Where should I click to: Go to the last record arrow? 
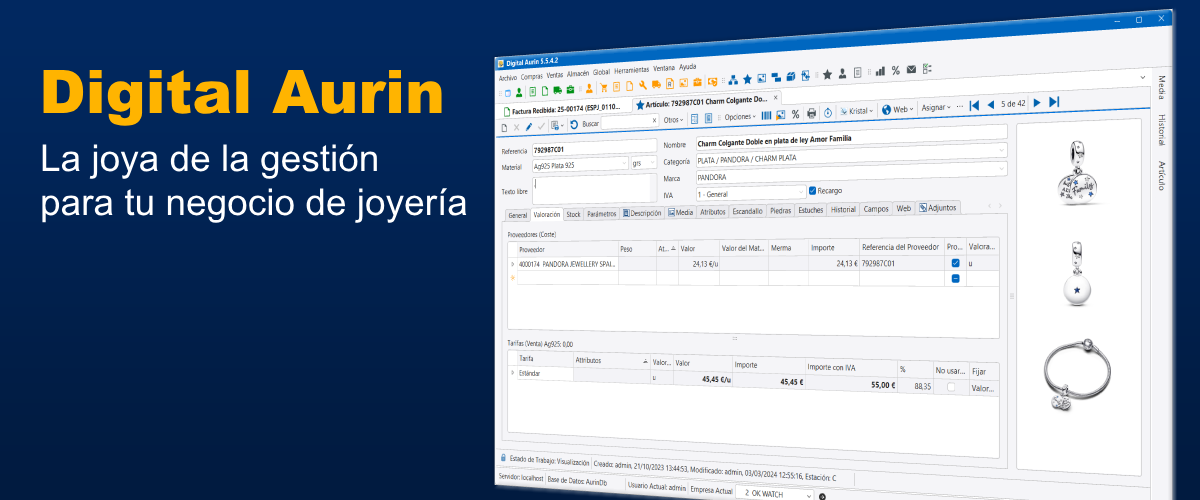click(1054, 101)
